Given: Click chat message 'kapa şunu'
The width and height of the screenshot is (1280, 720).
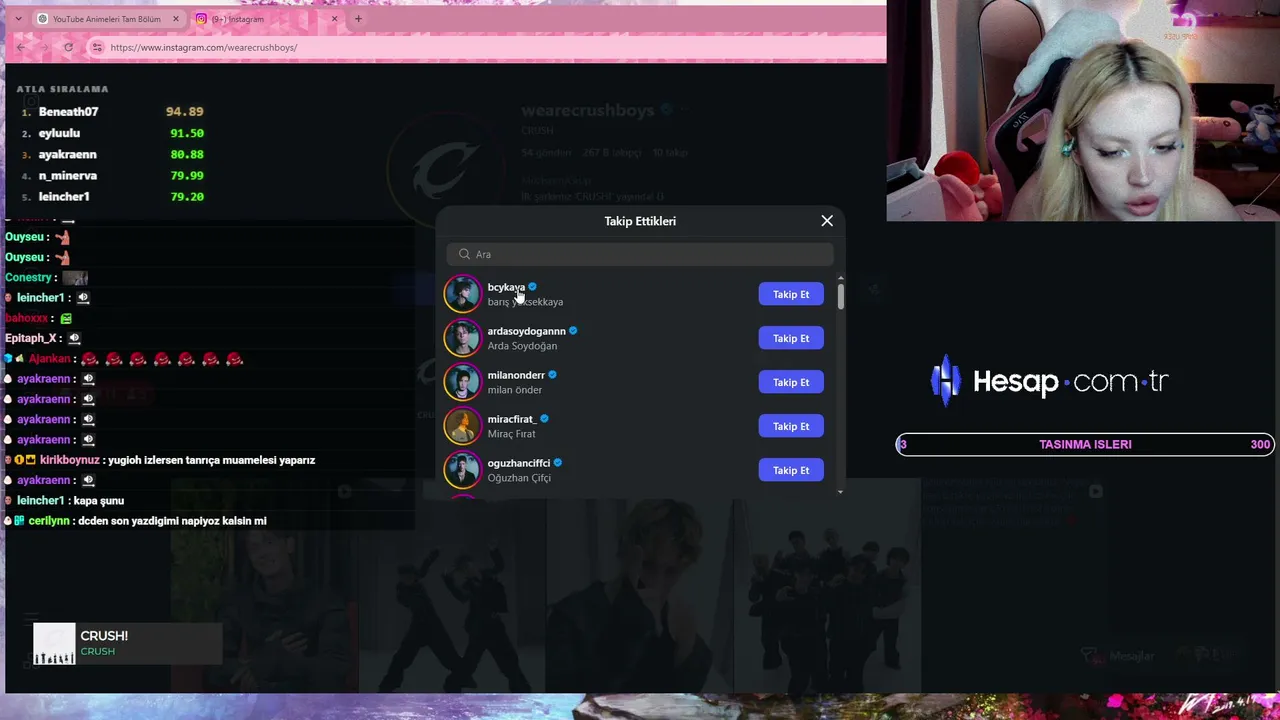Looking at the screenshot, I should (x=99, y=500).
